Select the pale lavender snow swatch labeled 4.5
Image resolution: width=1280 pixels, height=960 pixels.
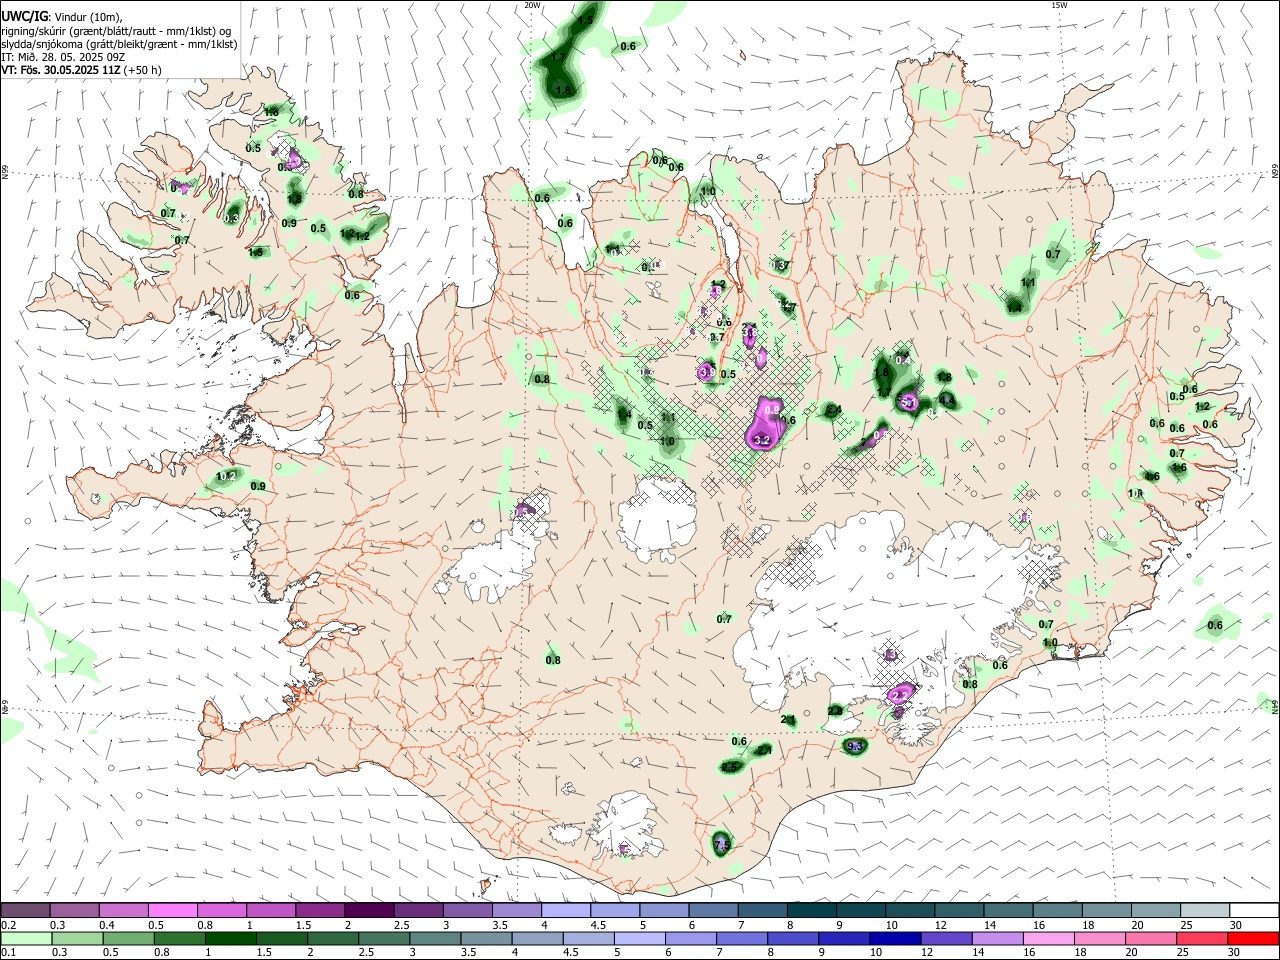click(x=613, y=910)
